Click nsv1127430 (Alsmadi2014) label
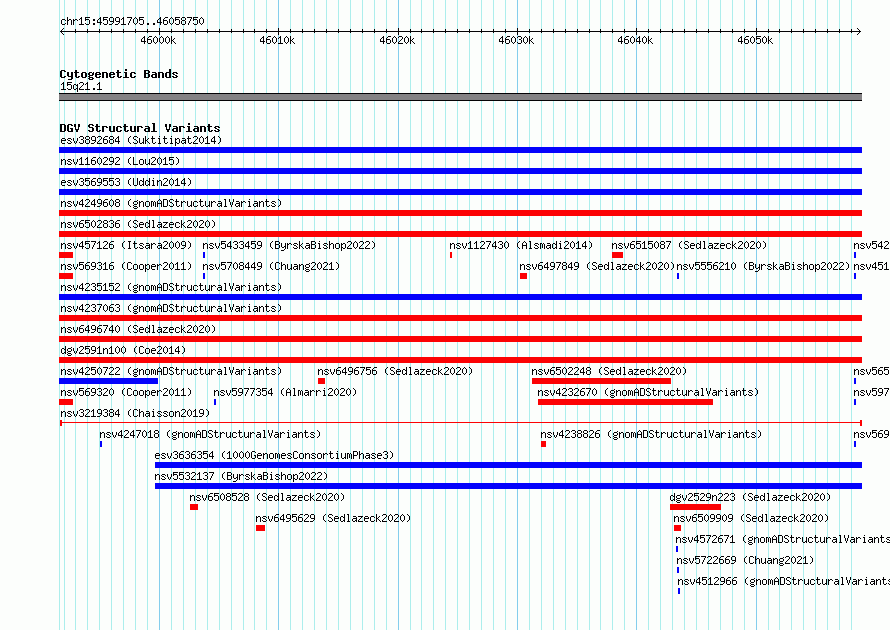The height and width of the screenshot is (630, 890). (520, 245)
